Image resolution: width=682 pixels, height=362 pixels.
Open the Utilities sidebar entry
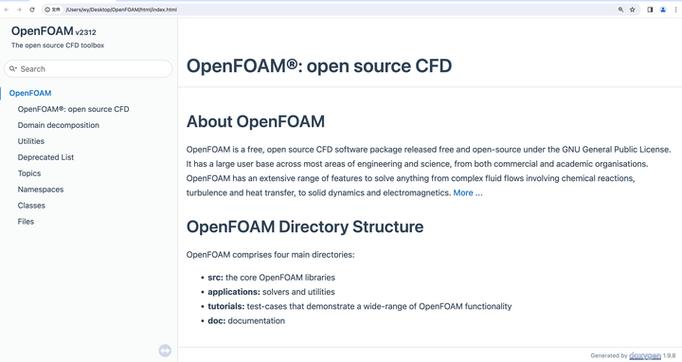tap(31, 141)
